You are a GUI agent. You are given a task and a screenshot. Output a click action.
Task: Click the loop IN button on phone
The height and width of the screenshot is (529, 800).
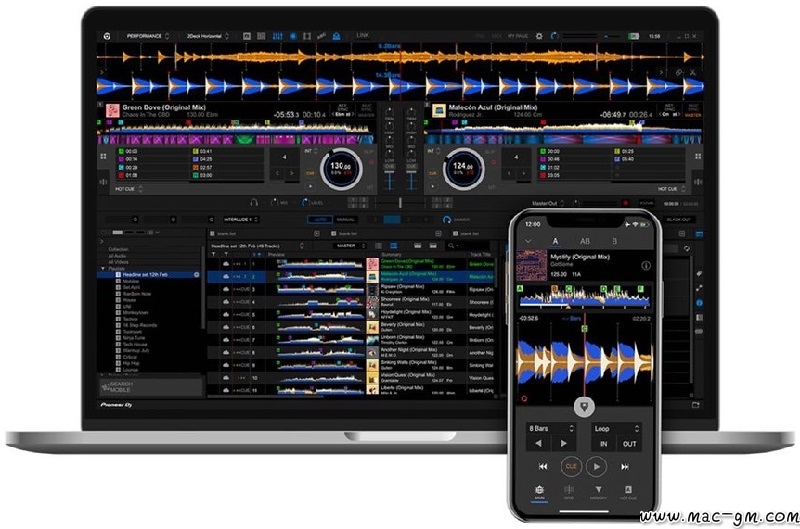pos(604,444)
